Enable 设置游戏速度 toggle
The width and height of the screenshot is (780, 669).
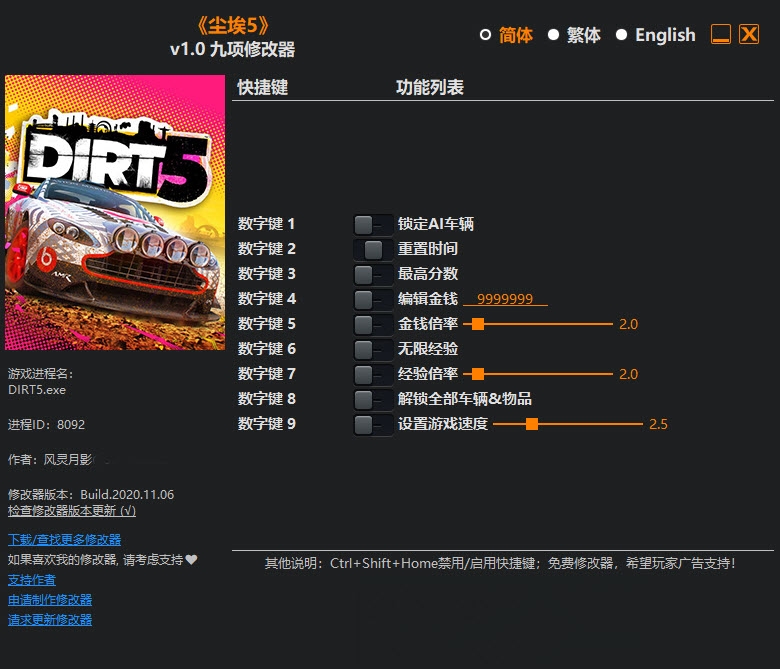pos(373,425)
